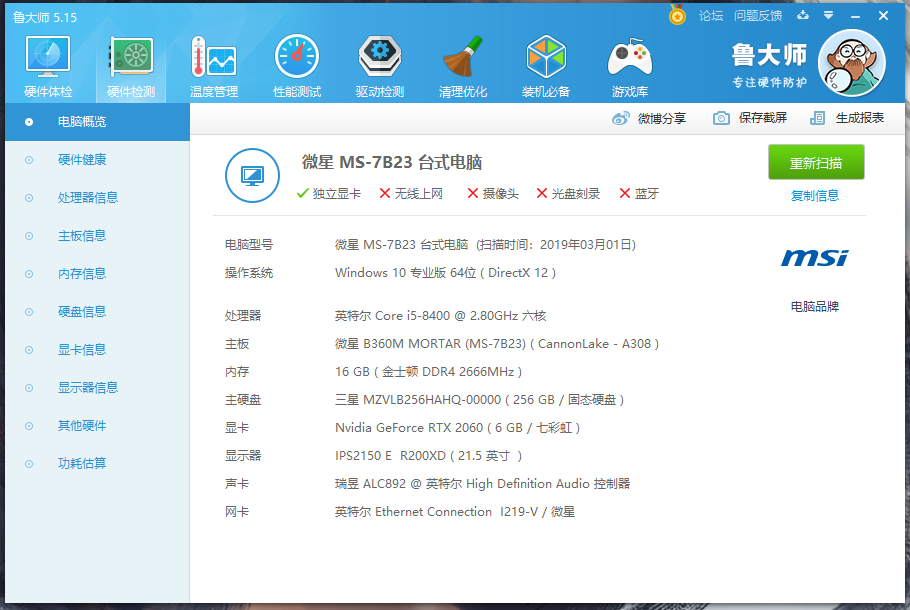Select 显卡信息 in sidebar
Viewport: 910px width, 610px height.
click(x=98, y=350)
